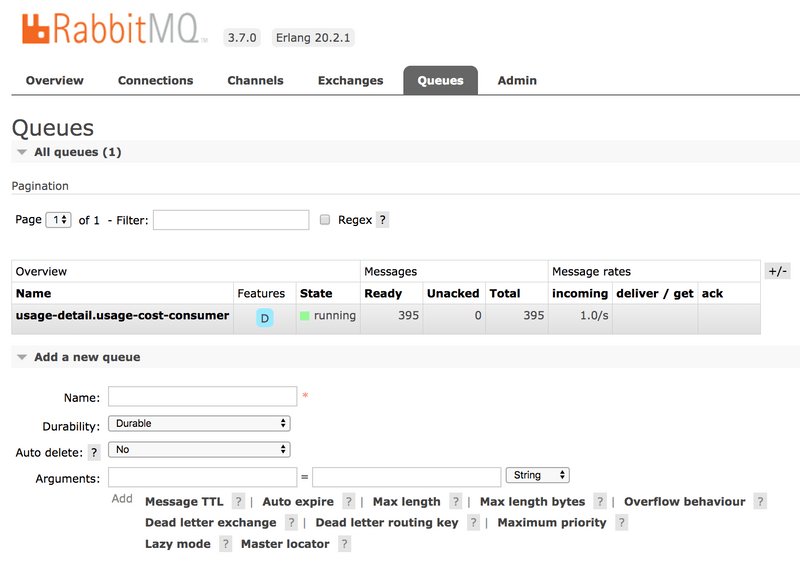Sort by the deliver / get column header
This screenshot has width=800, height=567.
coord(655,293)
